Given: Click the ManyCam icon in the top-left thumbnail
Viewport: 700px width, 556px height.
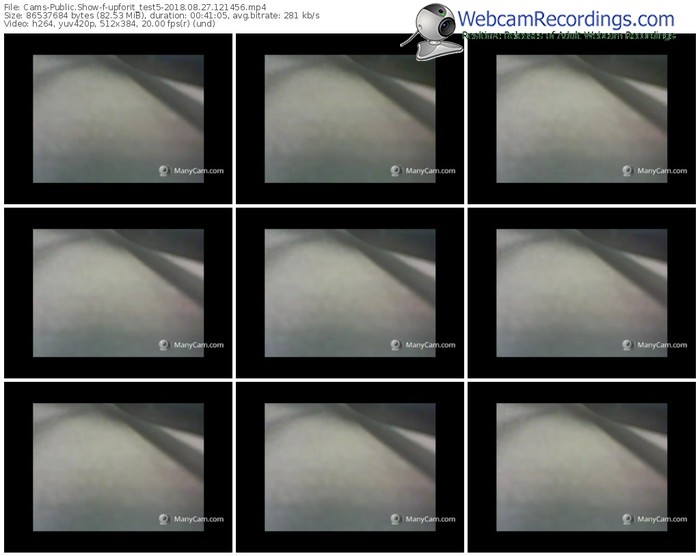Looking at the screenshot, I should coord(164,171).
